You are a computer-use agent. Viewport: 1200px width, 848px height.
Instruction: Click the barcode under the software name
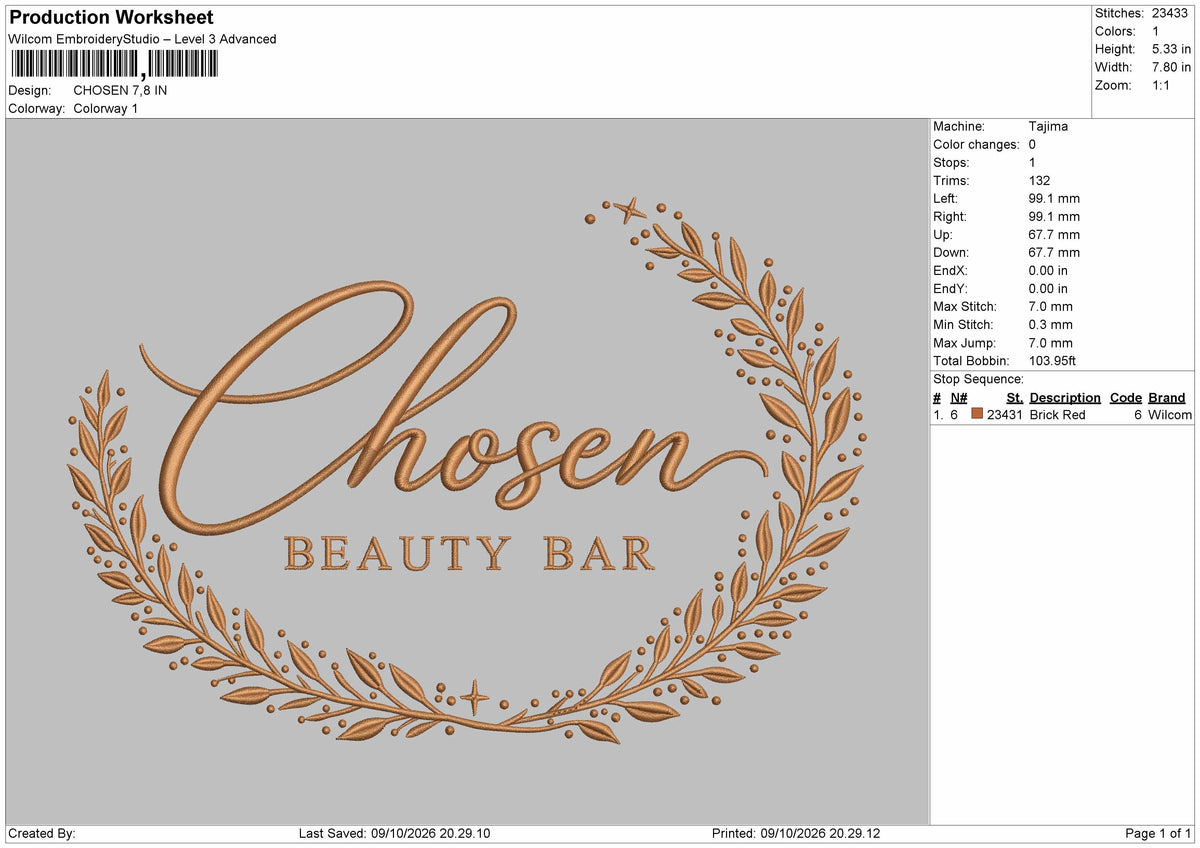tap(114, 64)
